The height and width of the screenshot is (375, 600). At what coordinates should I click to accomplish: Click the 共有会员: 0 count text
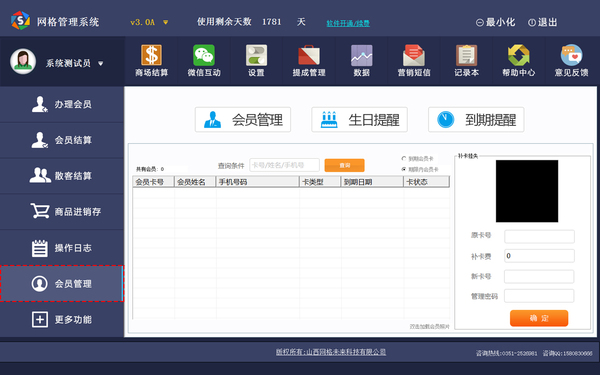tap(150, 169)
